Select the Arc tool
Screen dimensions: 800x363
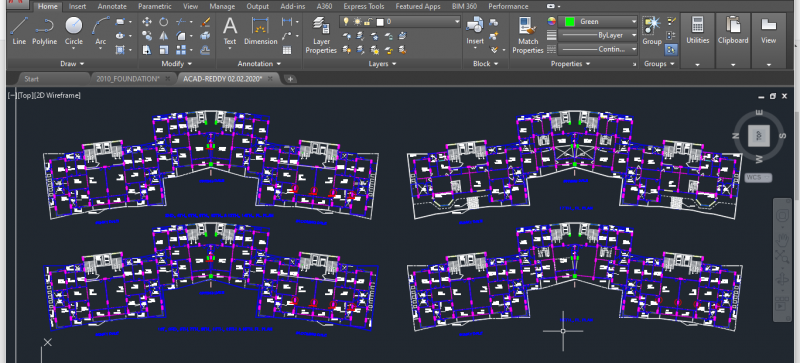[x=101, y=31]
